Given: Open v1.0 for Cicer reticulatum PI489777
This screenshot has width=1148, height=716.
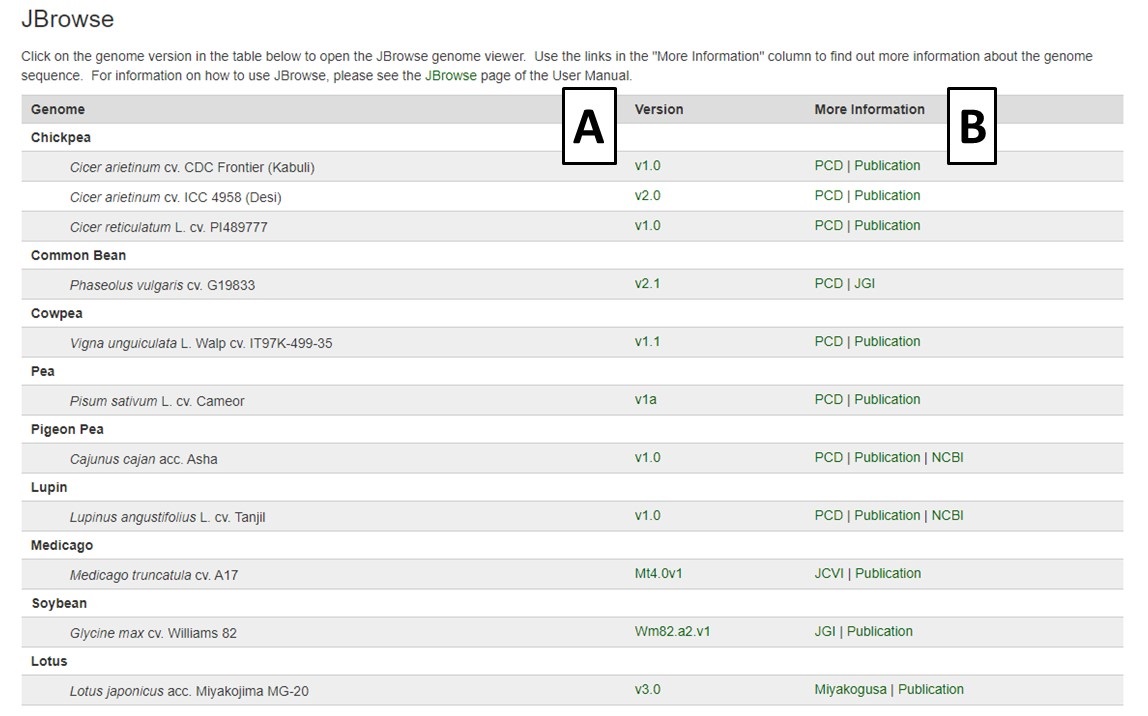Looking at the screenshot, I should 647,225.
